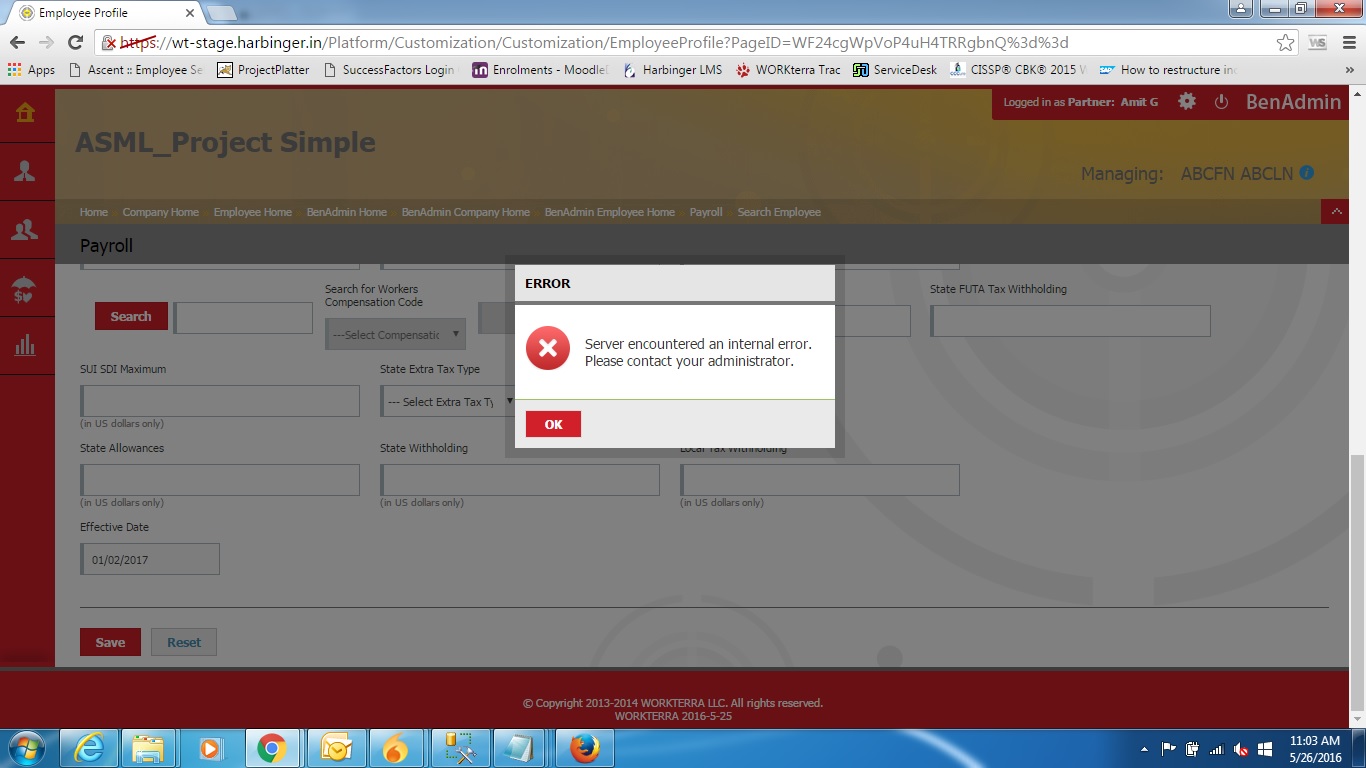1366x768 pixels.
Task: Bookmark page with the star icon
Action: pos(1285,43)
